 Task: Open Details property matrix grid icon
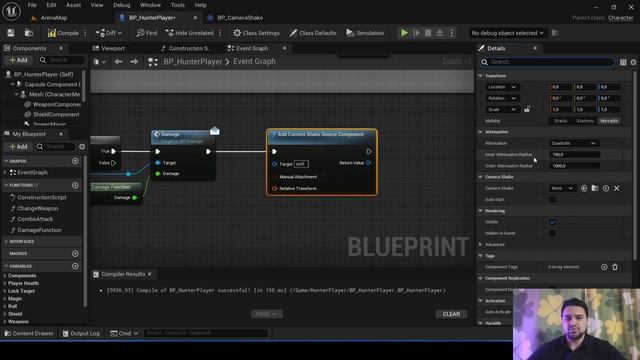623,62
